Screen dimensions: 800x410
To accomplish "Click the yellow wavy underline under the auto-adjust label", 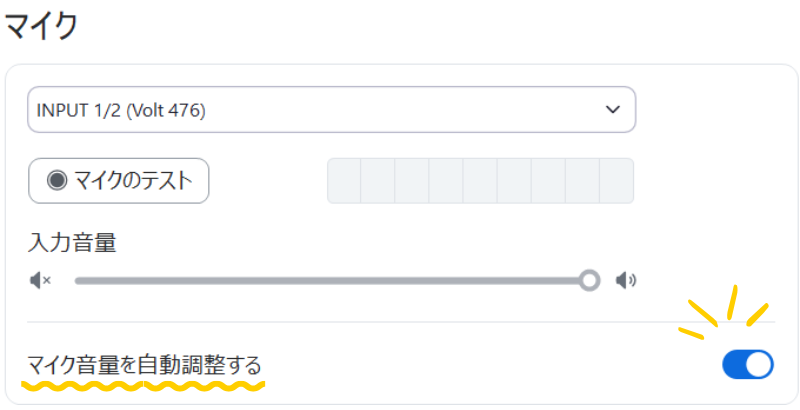I will pyautogui.click(x=145, y=384).
